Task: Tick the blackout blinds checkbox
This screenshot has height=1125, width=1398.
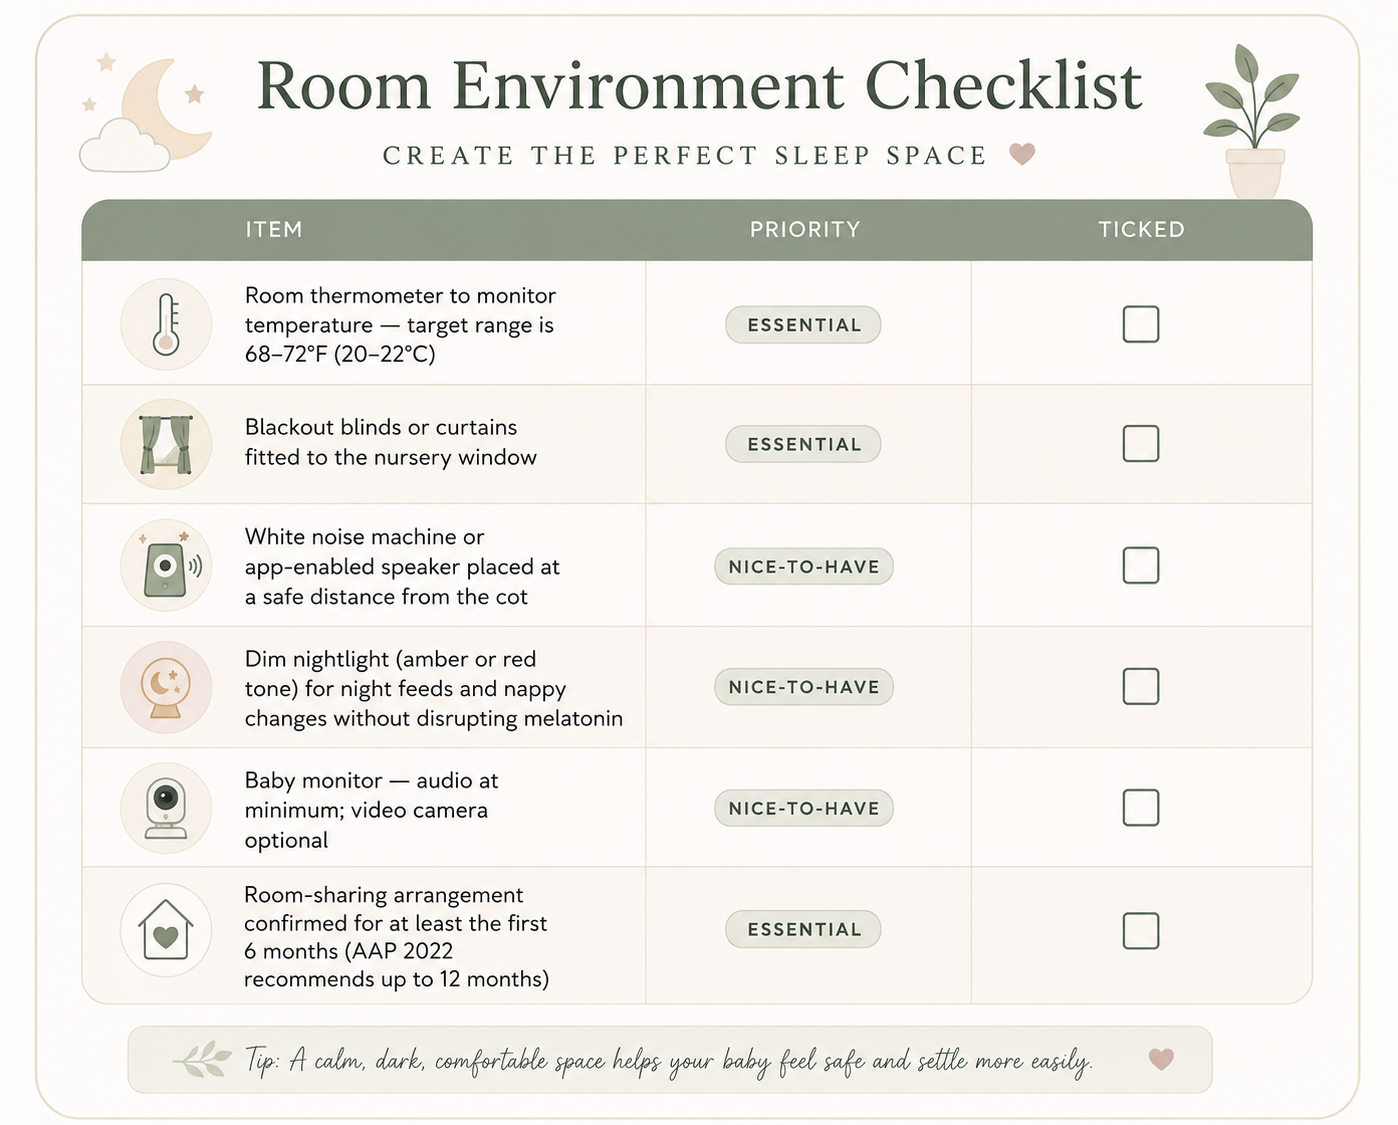Action: [1141, 443]
